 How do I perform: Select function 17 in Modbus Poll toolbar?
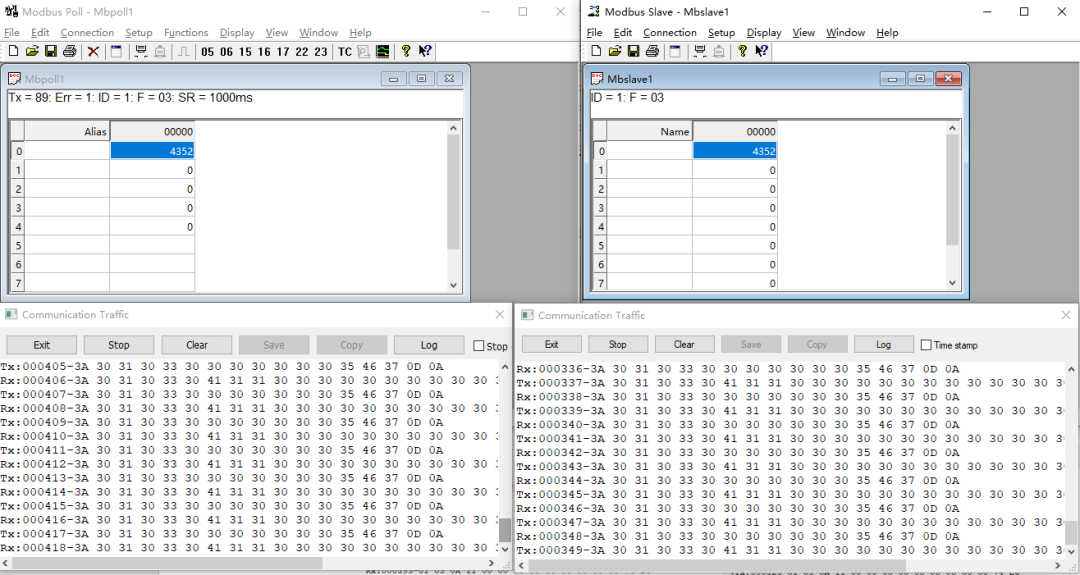pos(283,52)
